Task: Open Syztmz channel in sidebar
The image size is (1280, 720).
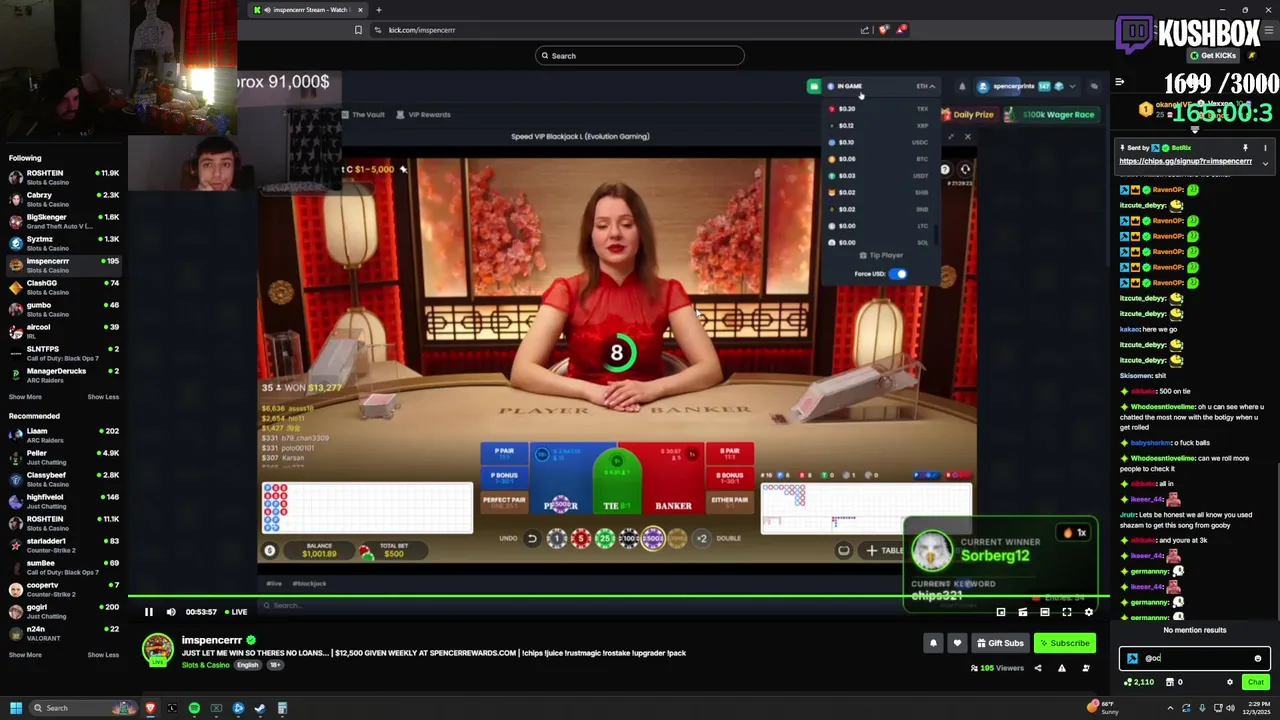Action: click(x=64, y=243)
